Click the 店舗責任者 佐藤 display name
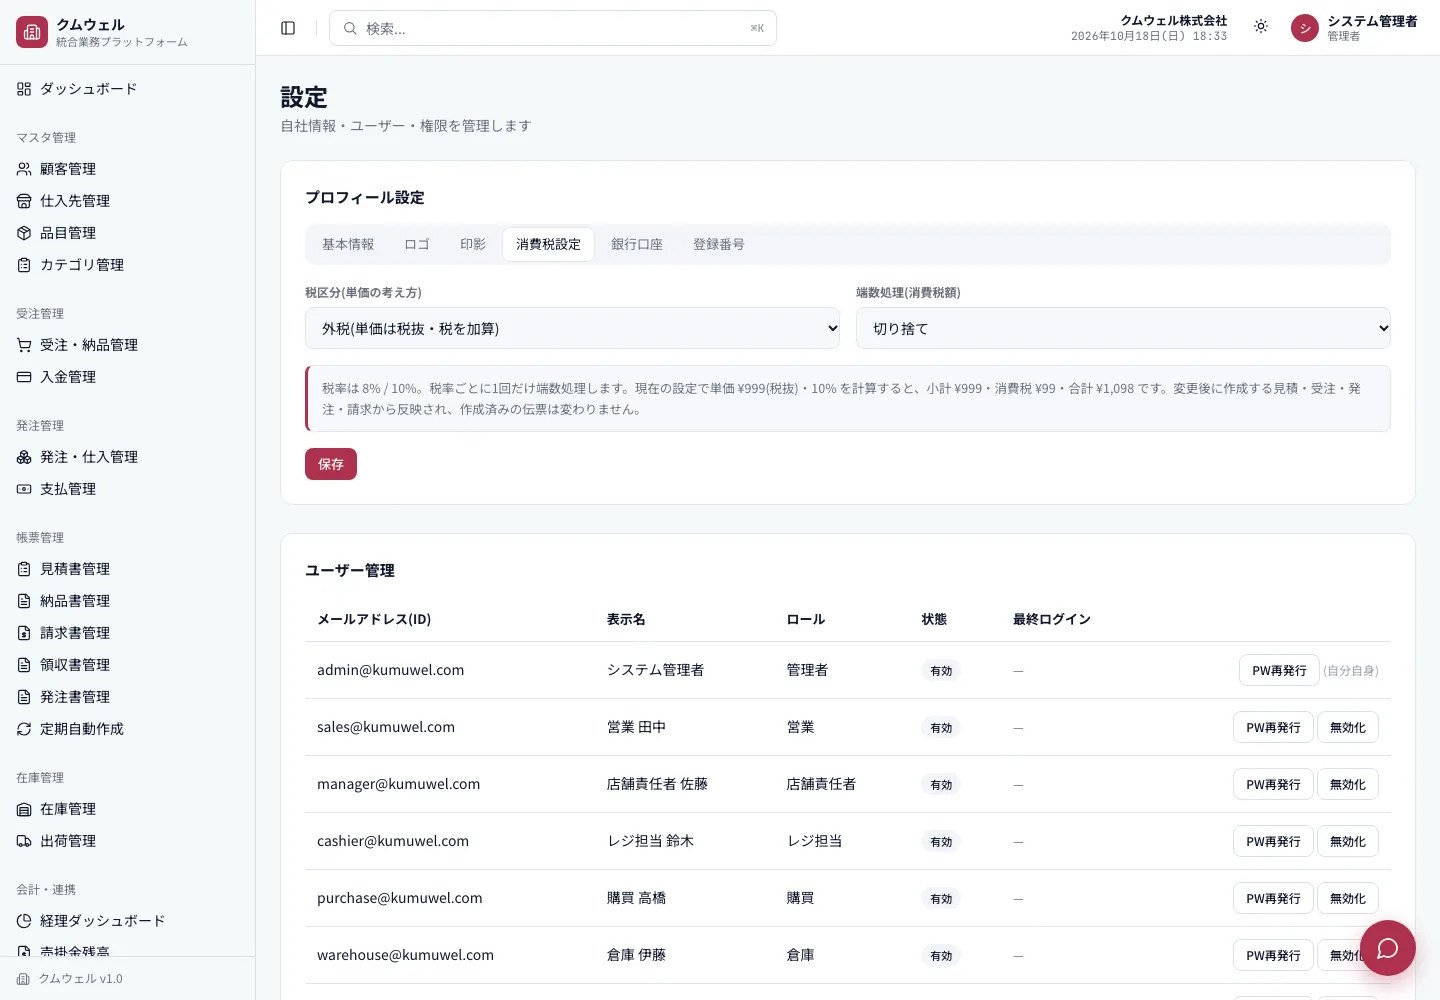Image resolution: width=1440 pixels, height=1000 pixels. pyautogui.click(x=657, y=784)
